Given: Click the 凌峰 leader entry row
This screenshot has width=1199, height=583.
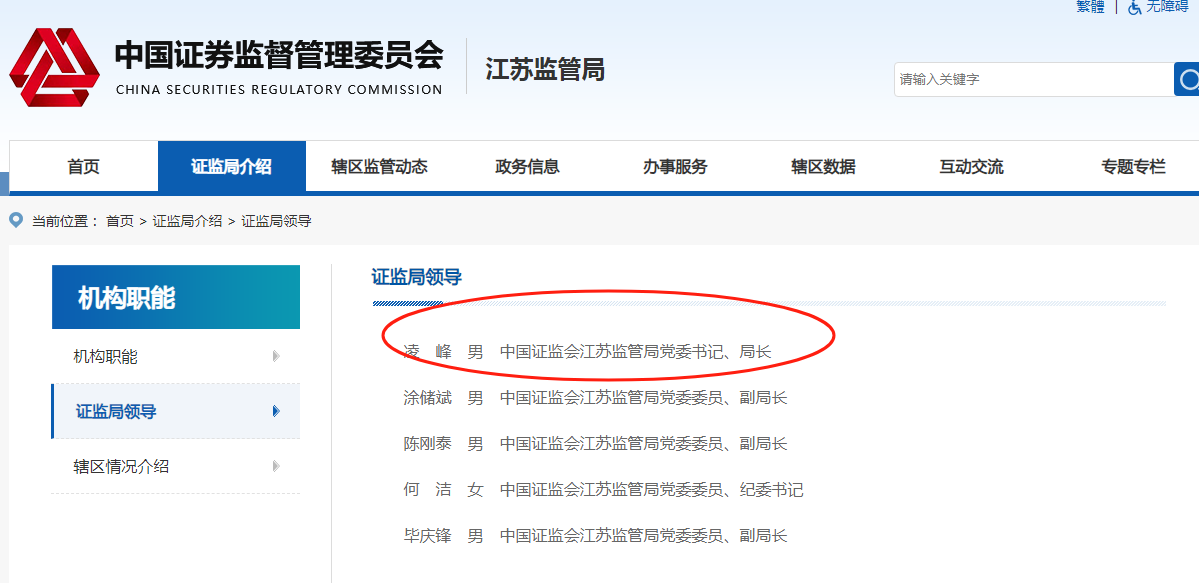Looking at the screenshot, I should tap(587, 352).
